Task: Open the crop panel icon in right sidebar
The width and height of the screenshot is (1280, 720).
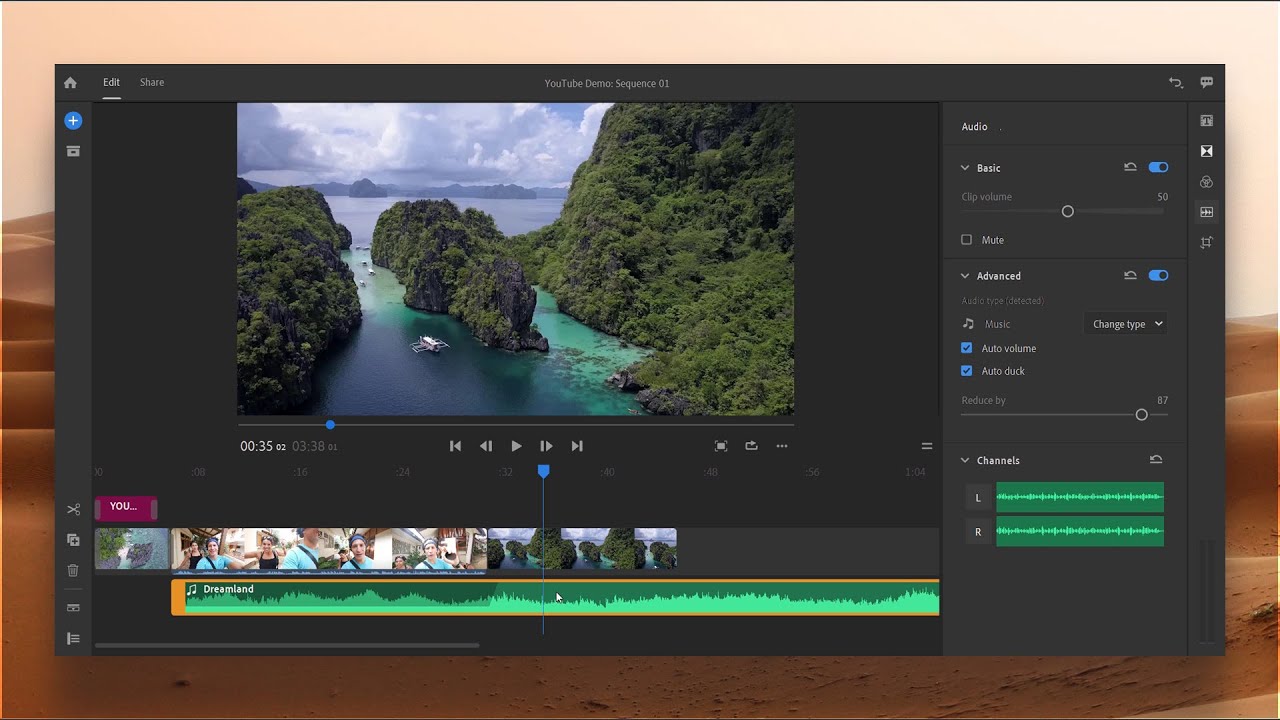Action: coord(1207,242)
